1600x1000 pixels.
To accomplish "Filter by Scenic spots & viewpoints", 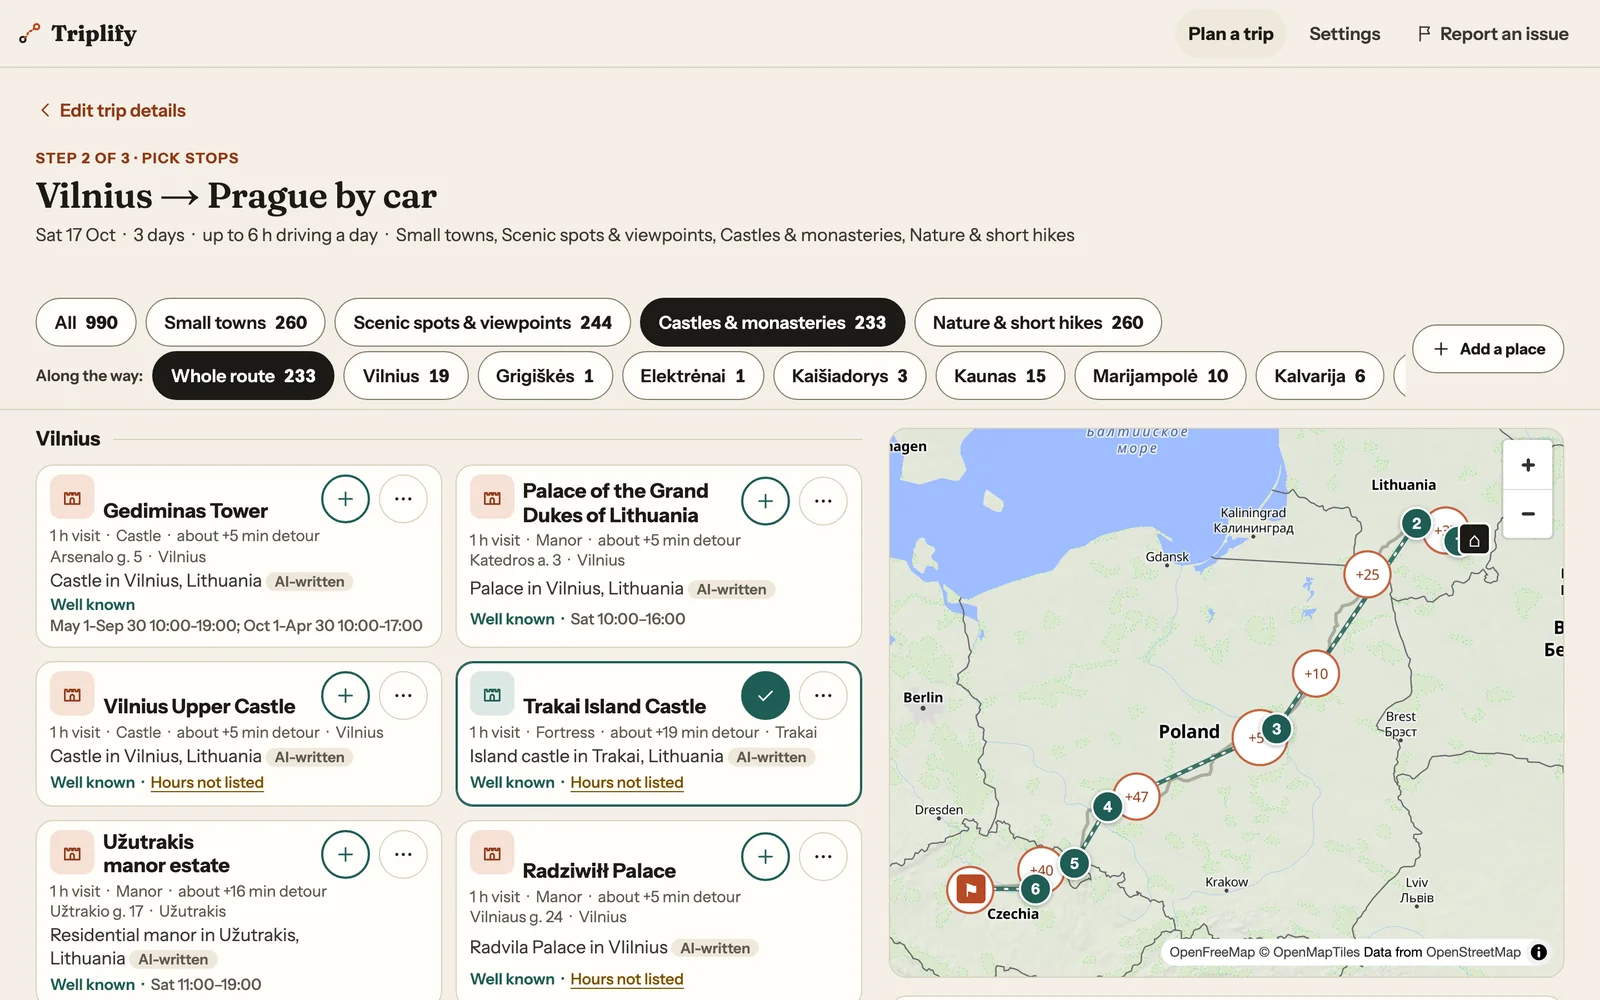I will coord(482,322).
